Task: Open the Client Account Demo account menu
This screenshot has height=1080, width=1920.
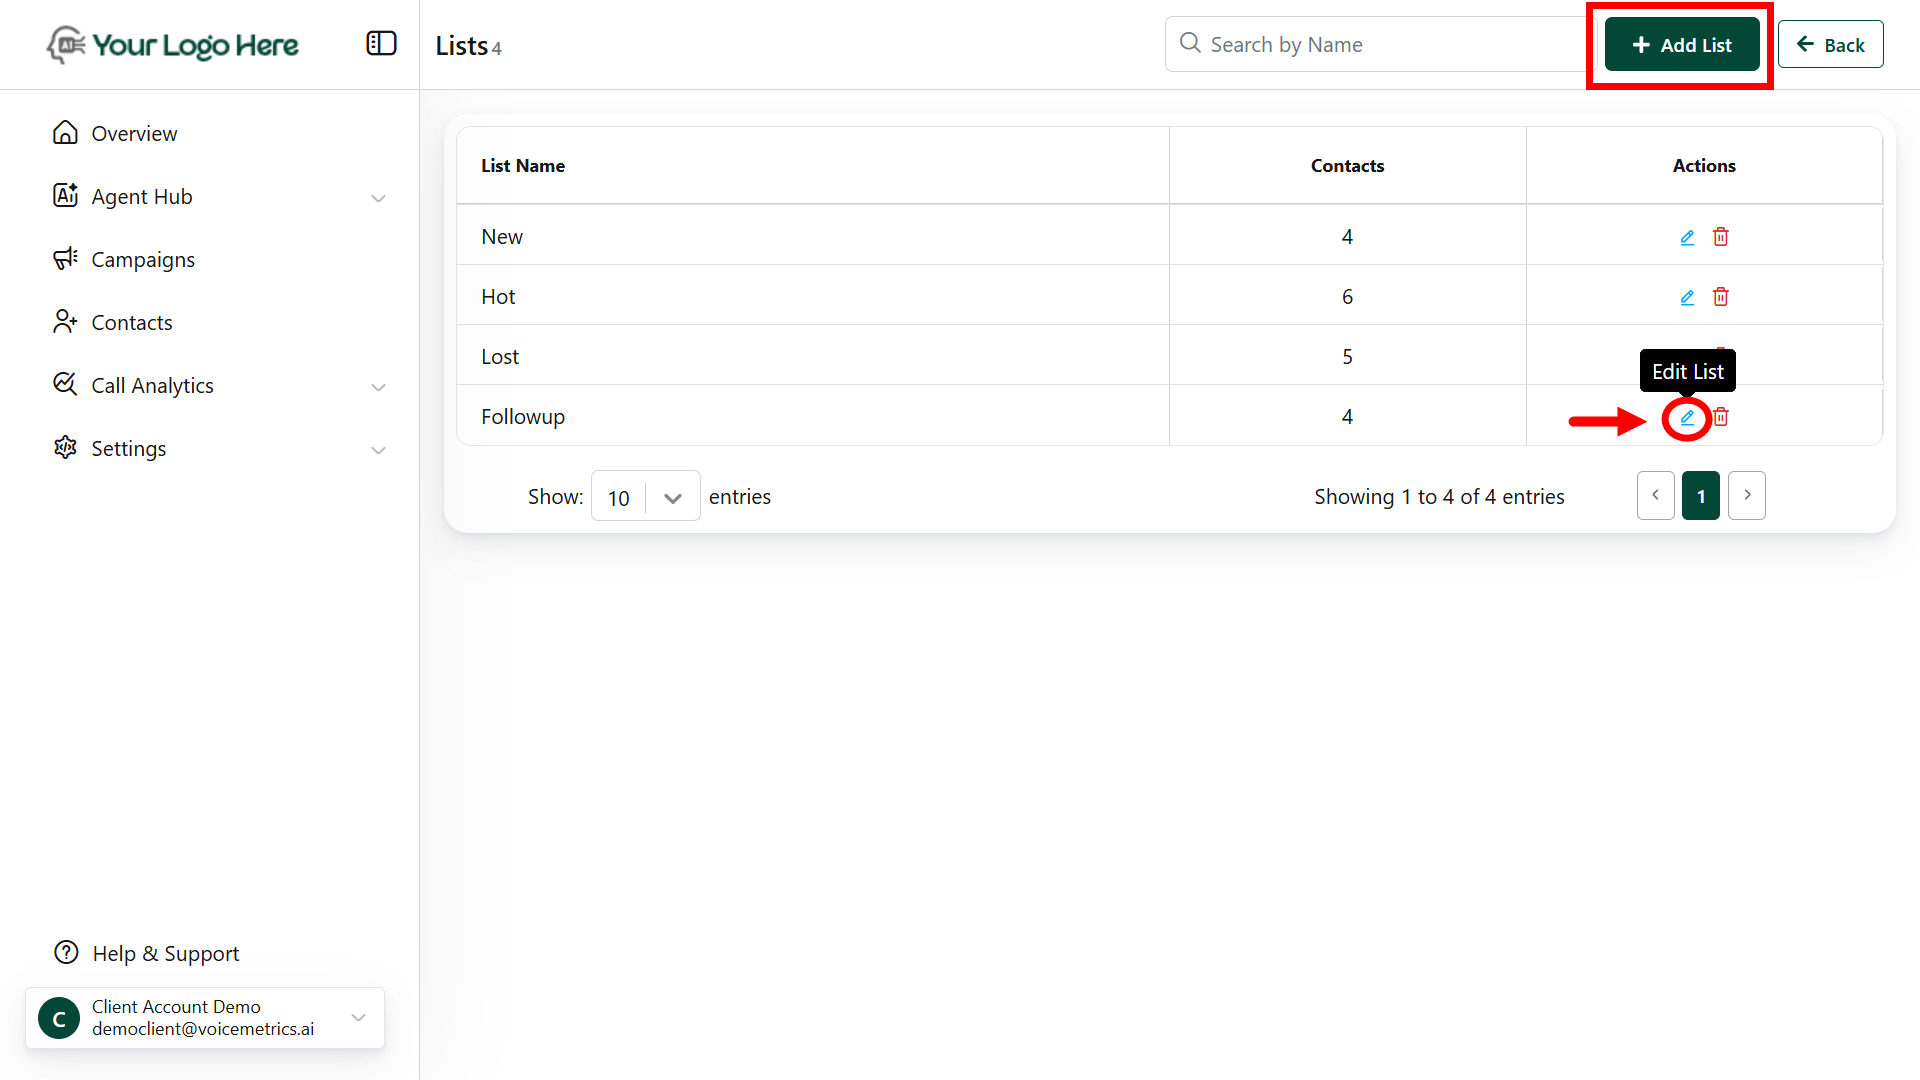Action: pos(205,1018)
